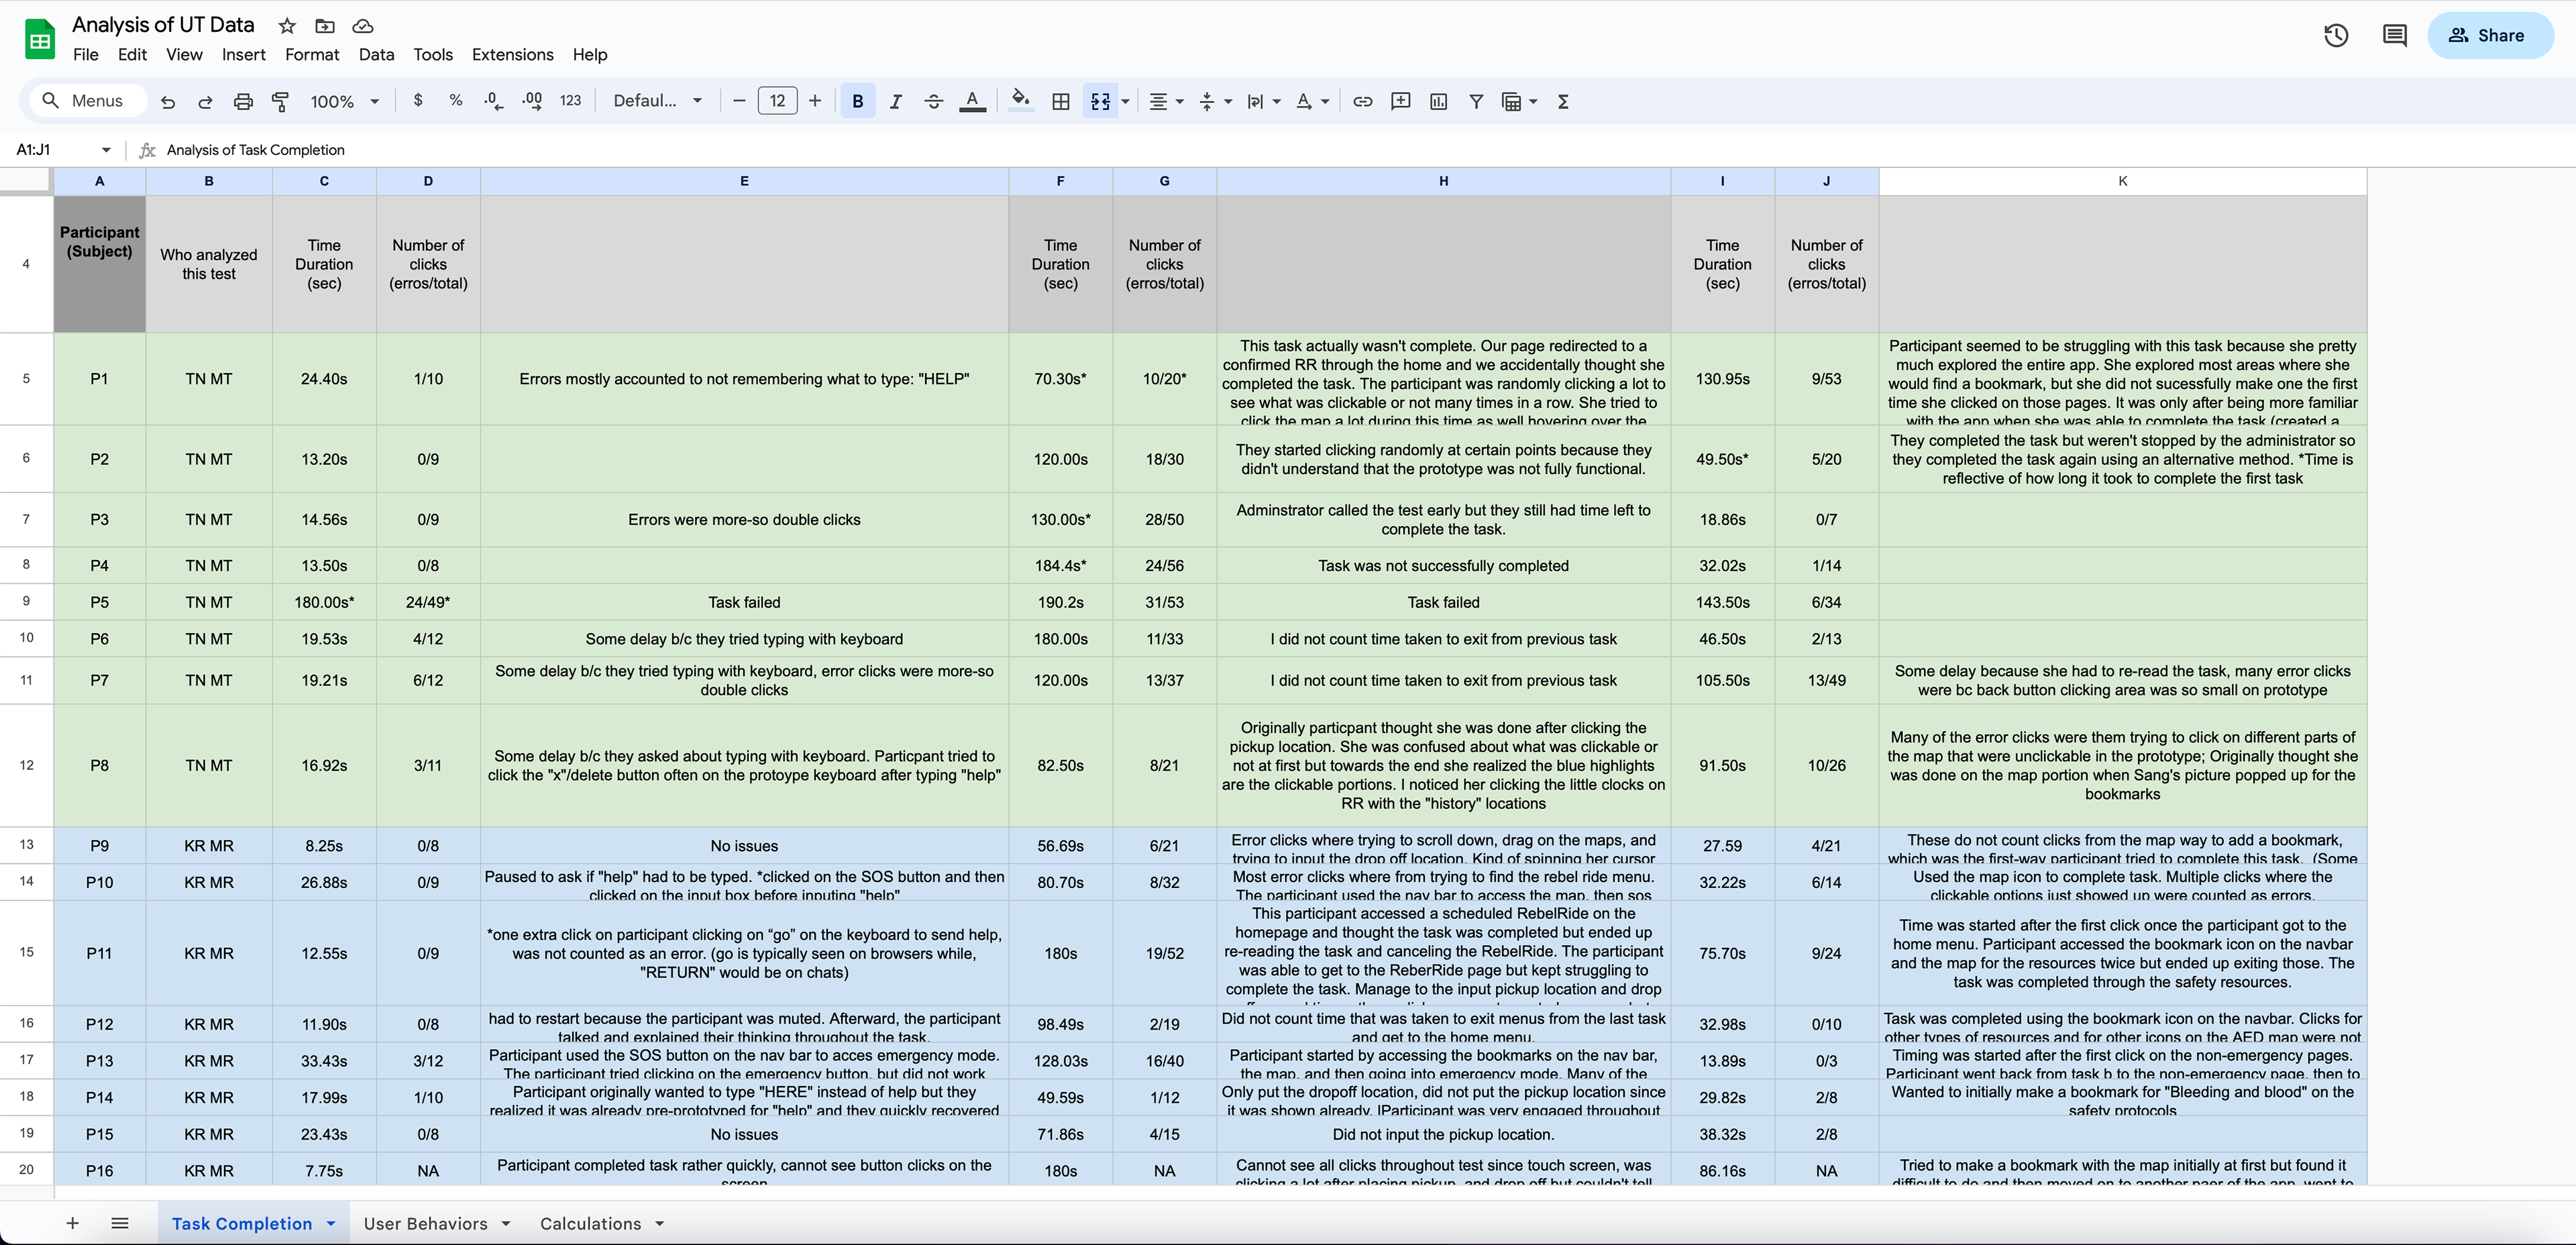Image resolution: width=2576 pixels, height=1245 pixels.
Task: Increase decimal places
Action: point(532,101)
